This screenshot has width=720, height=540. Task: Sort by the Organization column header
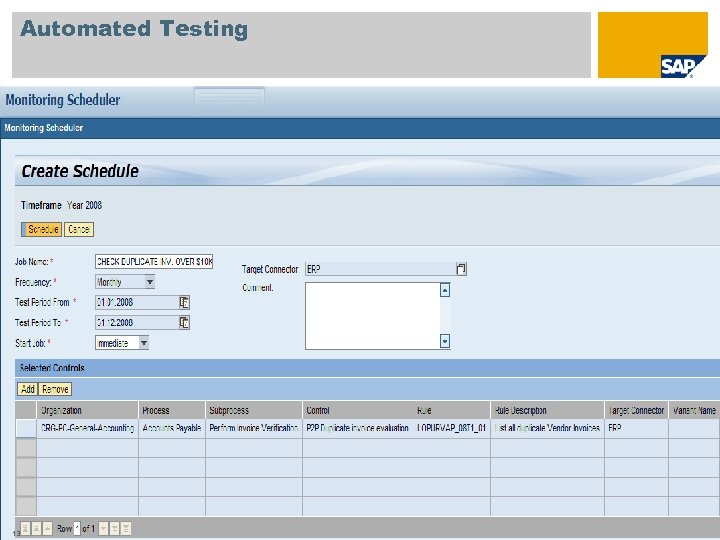click(x=87, y=410)
